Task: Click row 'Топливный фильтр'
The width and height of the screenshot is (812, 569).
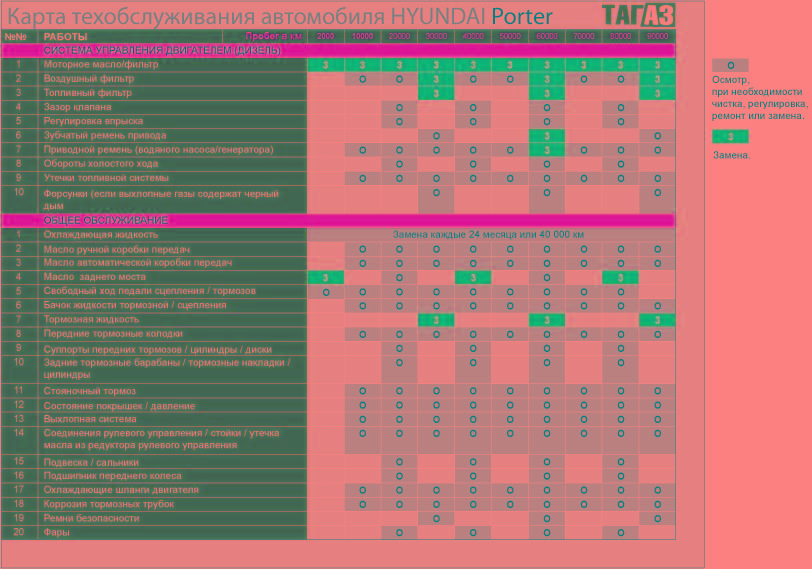Action: click(x=339, y=93)
